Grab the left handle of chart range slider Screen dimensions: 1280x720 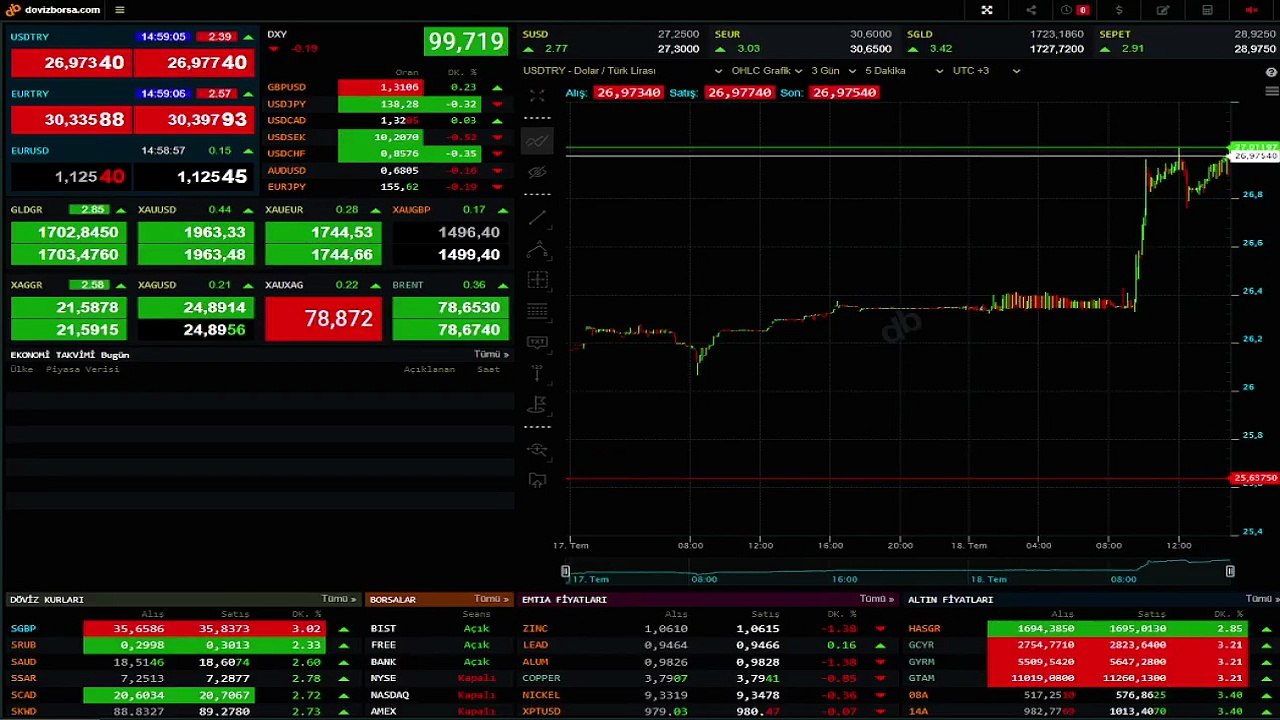tap(565, 572)
